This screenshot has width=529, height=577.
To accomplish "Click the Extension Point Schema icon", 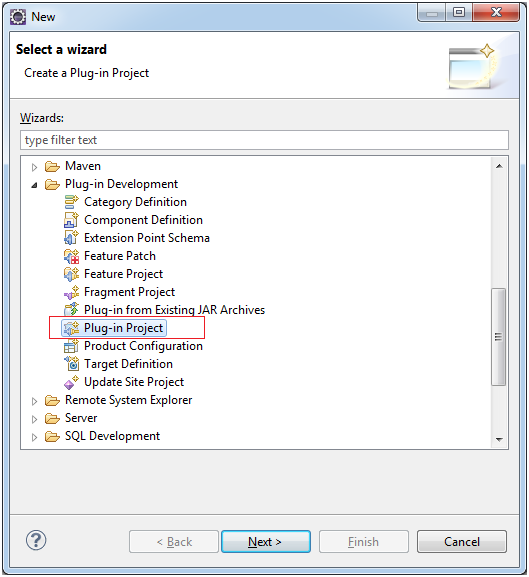I will pos(71,238).
